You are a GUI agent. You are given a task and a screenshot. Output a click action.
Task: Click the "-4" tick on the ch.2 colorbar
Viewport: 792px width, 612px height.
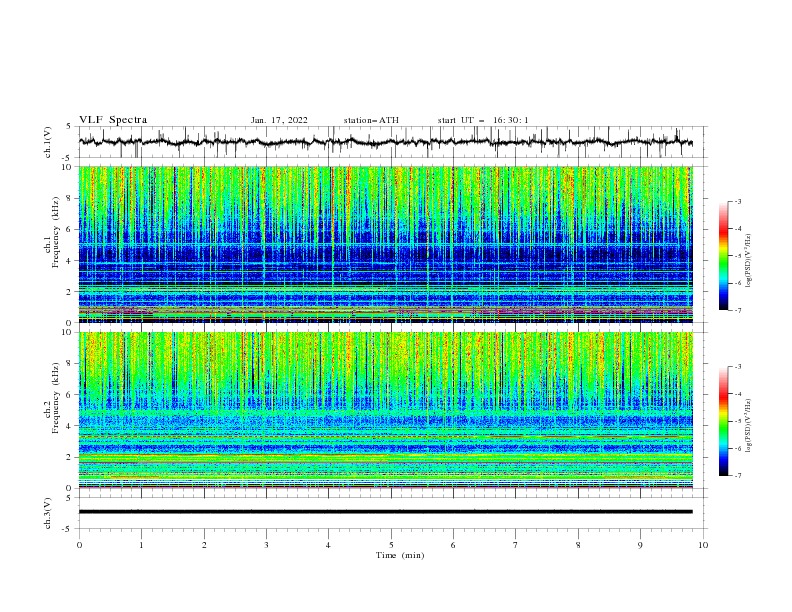pos(738,394)
